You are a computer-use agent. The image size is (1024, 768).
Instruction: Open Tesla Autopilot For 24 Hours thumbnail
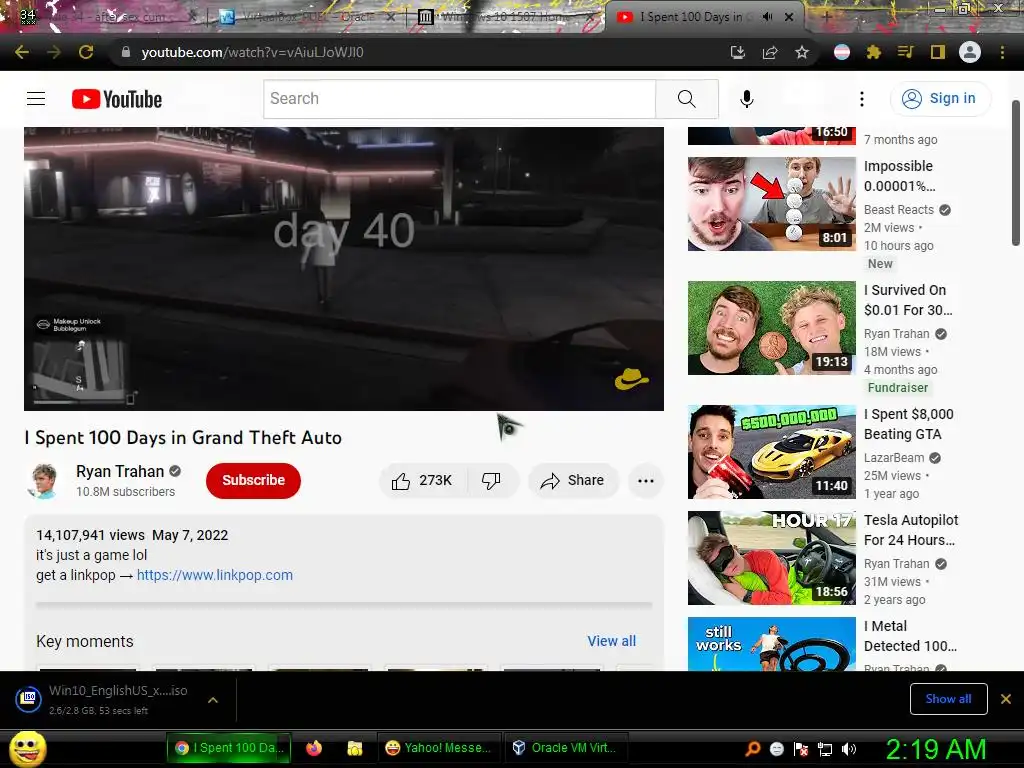point(771,558)
